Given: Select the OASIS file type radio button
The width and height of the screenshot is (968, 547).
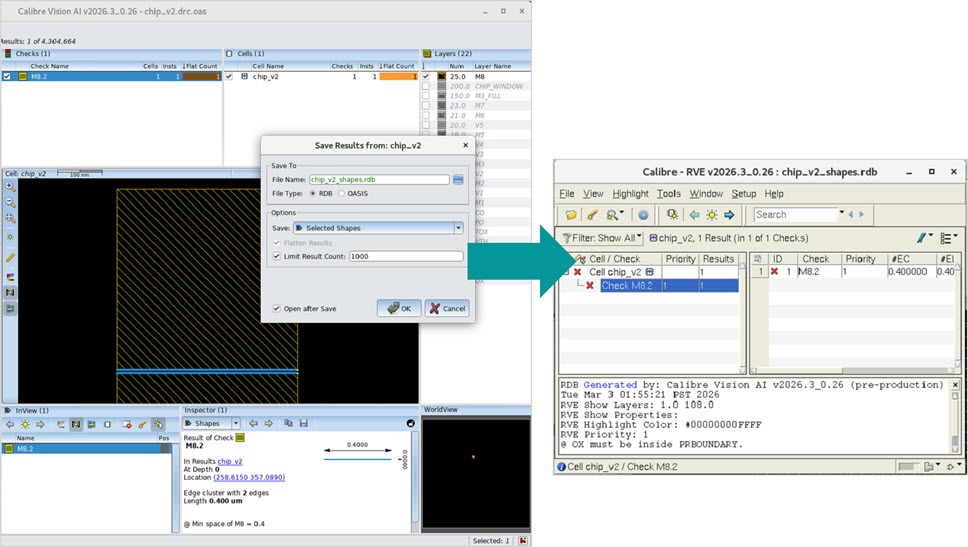Looking at the screenshot, I should [341, 194].
